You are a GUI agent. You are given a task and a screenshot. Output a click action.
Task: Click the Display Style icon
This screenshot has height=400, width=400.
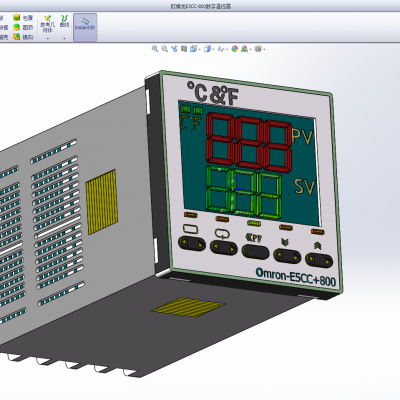207,49
